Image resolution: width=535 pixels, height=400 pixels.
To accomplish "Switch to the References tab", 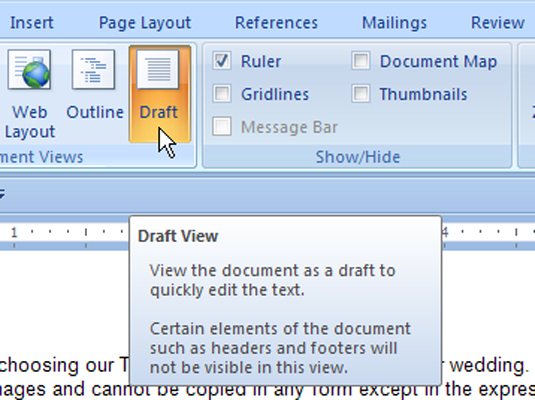I will coord(276,23).
